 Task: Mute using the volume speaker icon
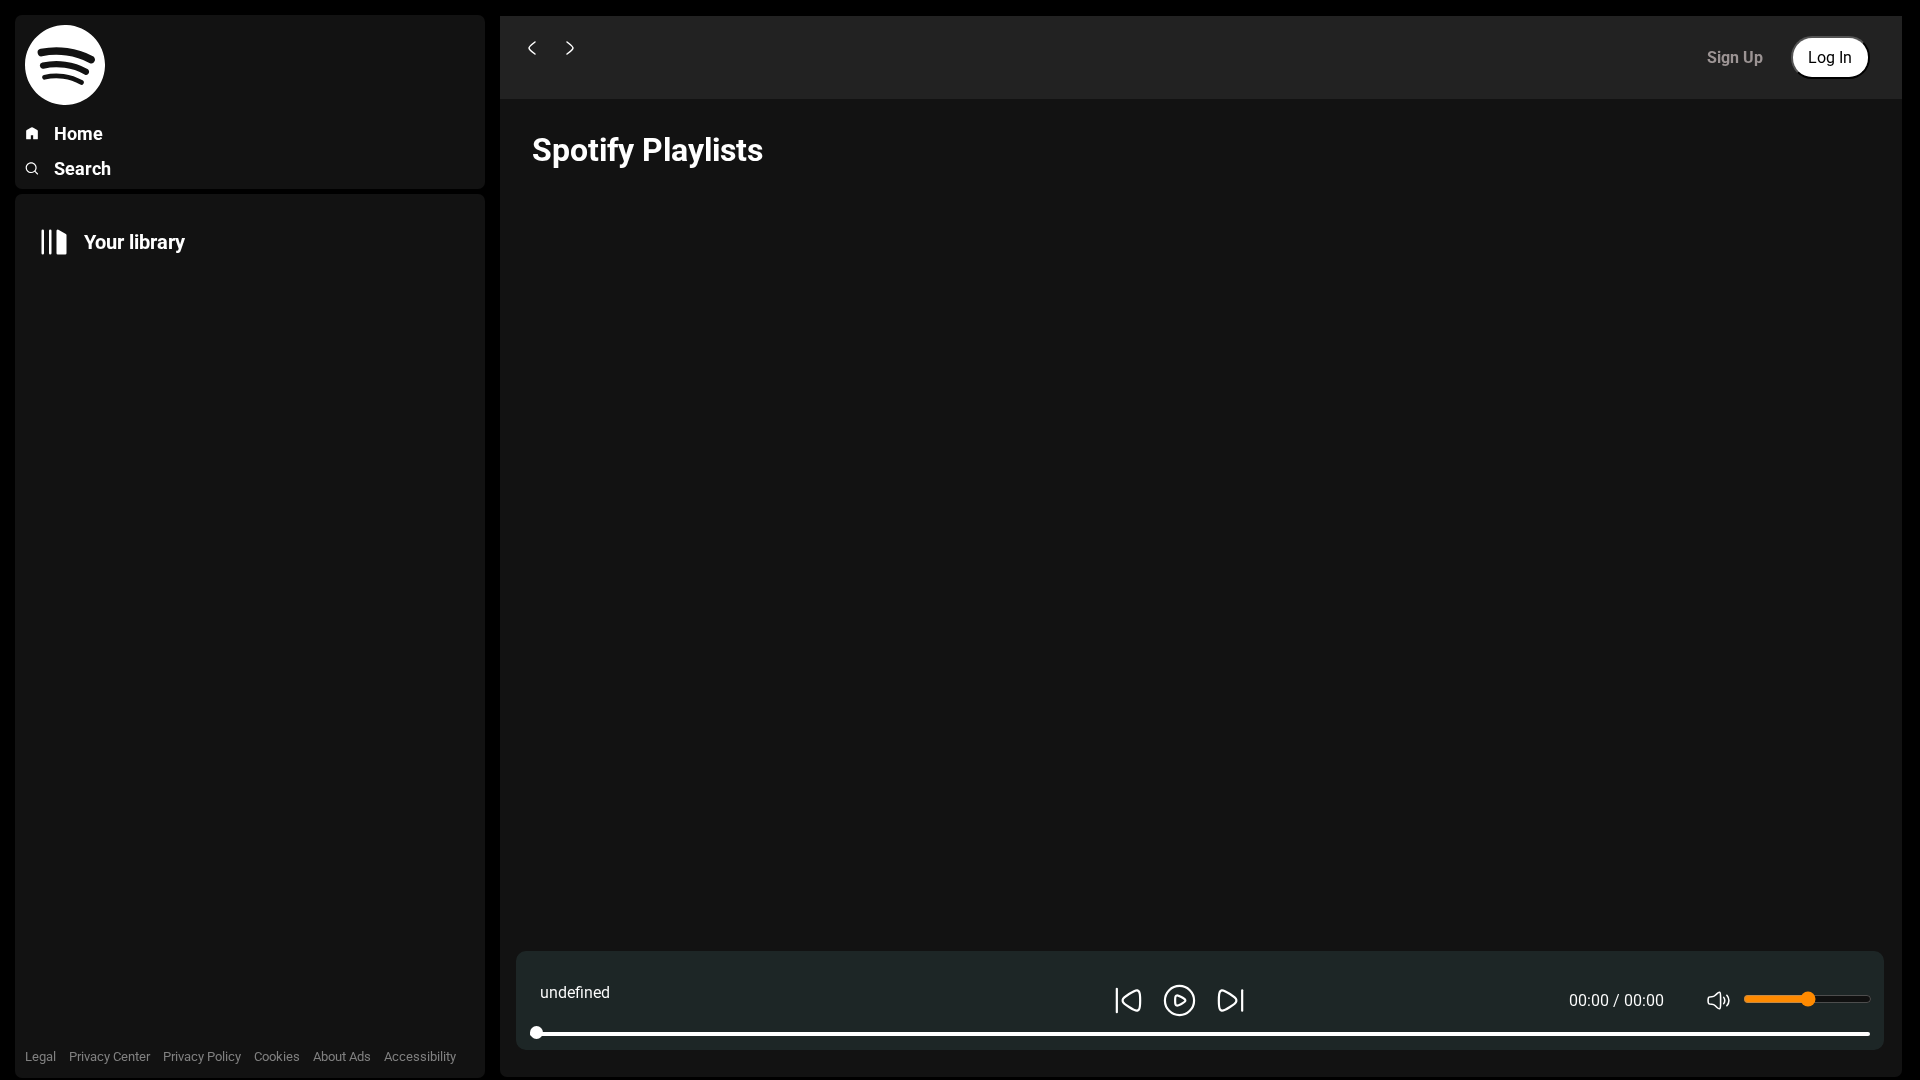pos(1718,1000)
